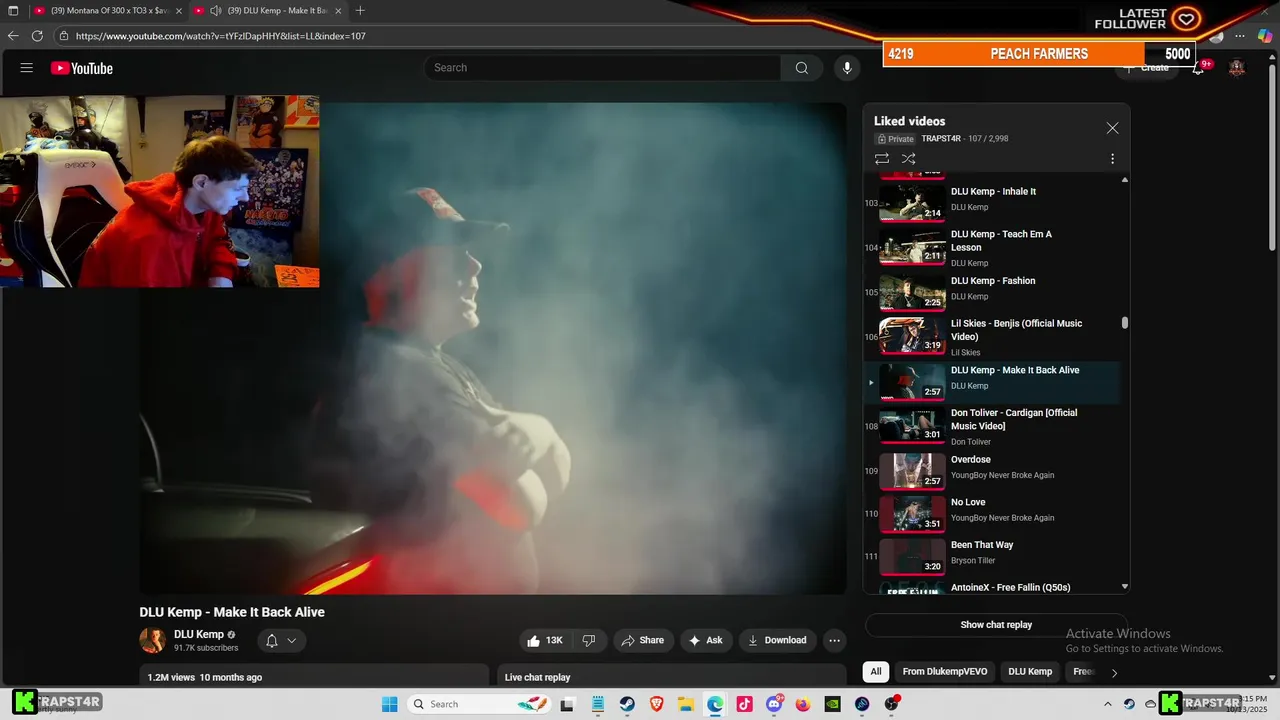The image size is (1280, 720).
Task: Open a new browser tab
Action: pyautogui.click(x=360, y=11)
